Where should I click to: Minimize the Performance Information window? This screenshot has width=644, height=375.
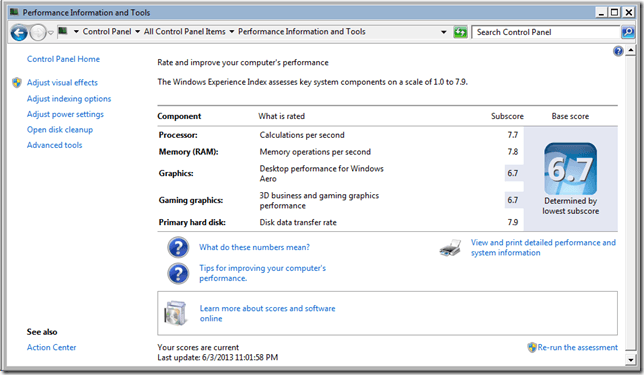click(601, 12)
